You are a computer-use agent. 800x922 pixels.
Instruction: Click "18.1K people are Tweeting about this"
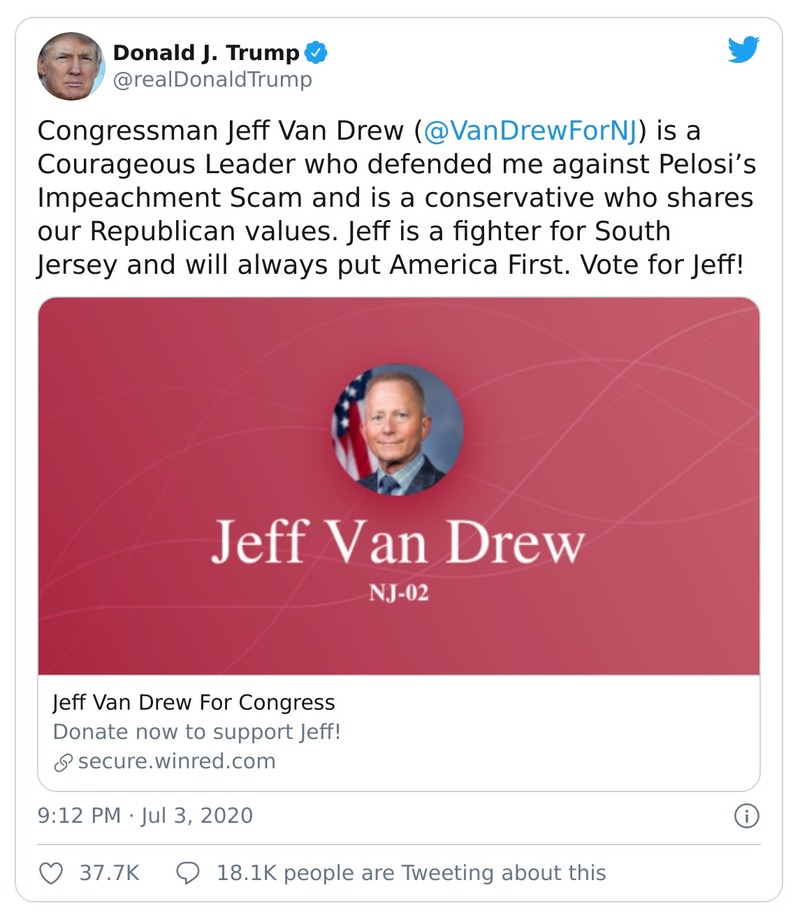tap(411, 873)
